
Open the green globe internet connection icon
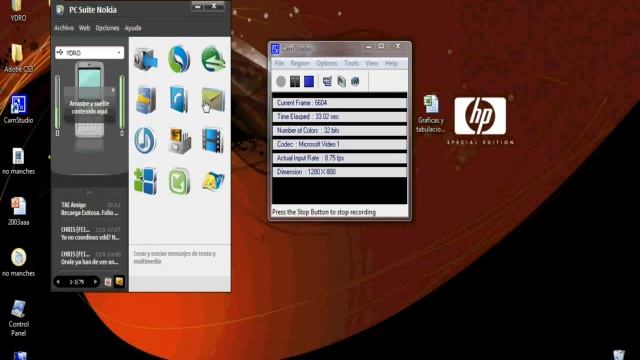click(213, 59)
